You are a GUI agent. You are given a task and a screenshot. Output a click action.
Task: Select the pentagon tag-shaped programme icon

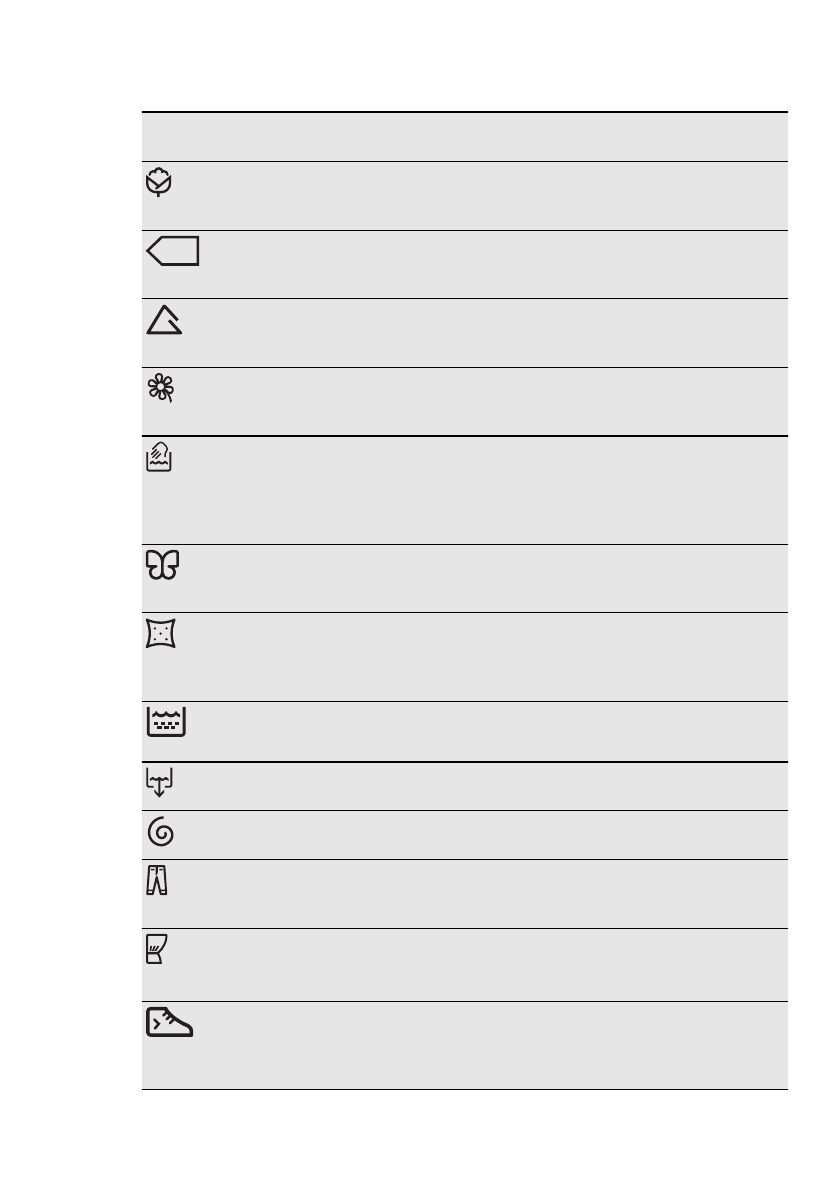point(173,252)
